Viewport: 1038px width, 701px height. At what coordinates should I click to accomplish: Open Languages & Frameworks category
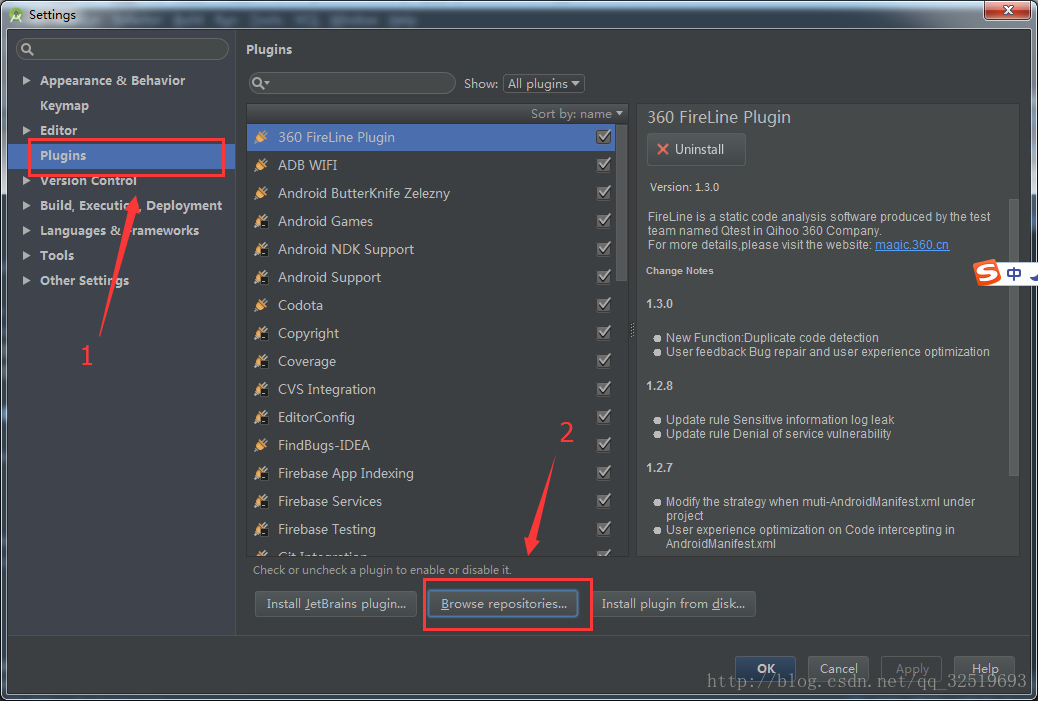tap(119, 230)
